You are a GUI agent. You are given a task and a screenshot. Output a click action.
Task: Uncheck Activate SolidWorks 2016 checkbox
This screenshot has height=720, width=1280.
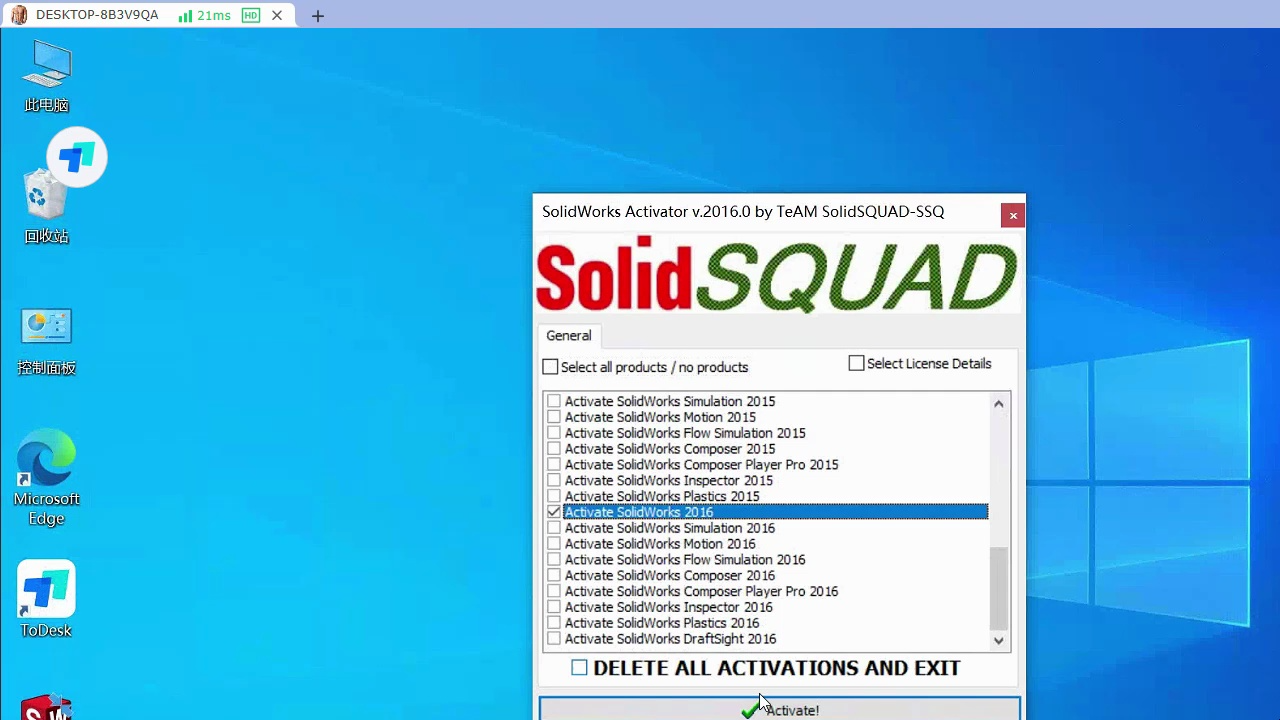554,512
